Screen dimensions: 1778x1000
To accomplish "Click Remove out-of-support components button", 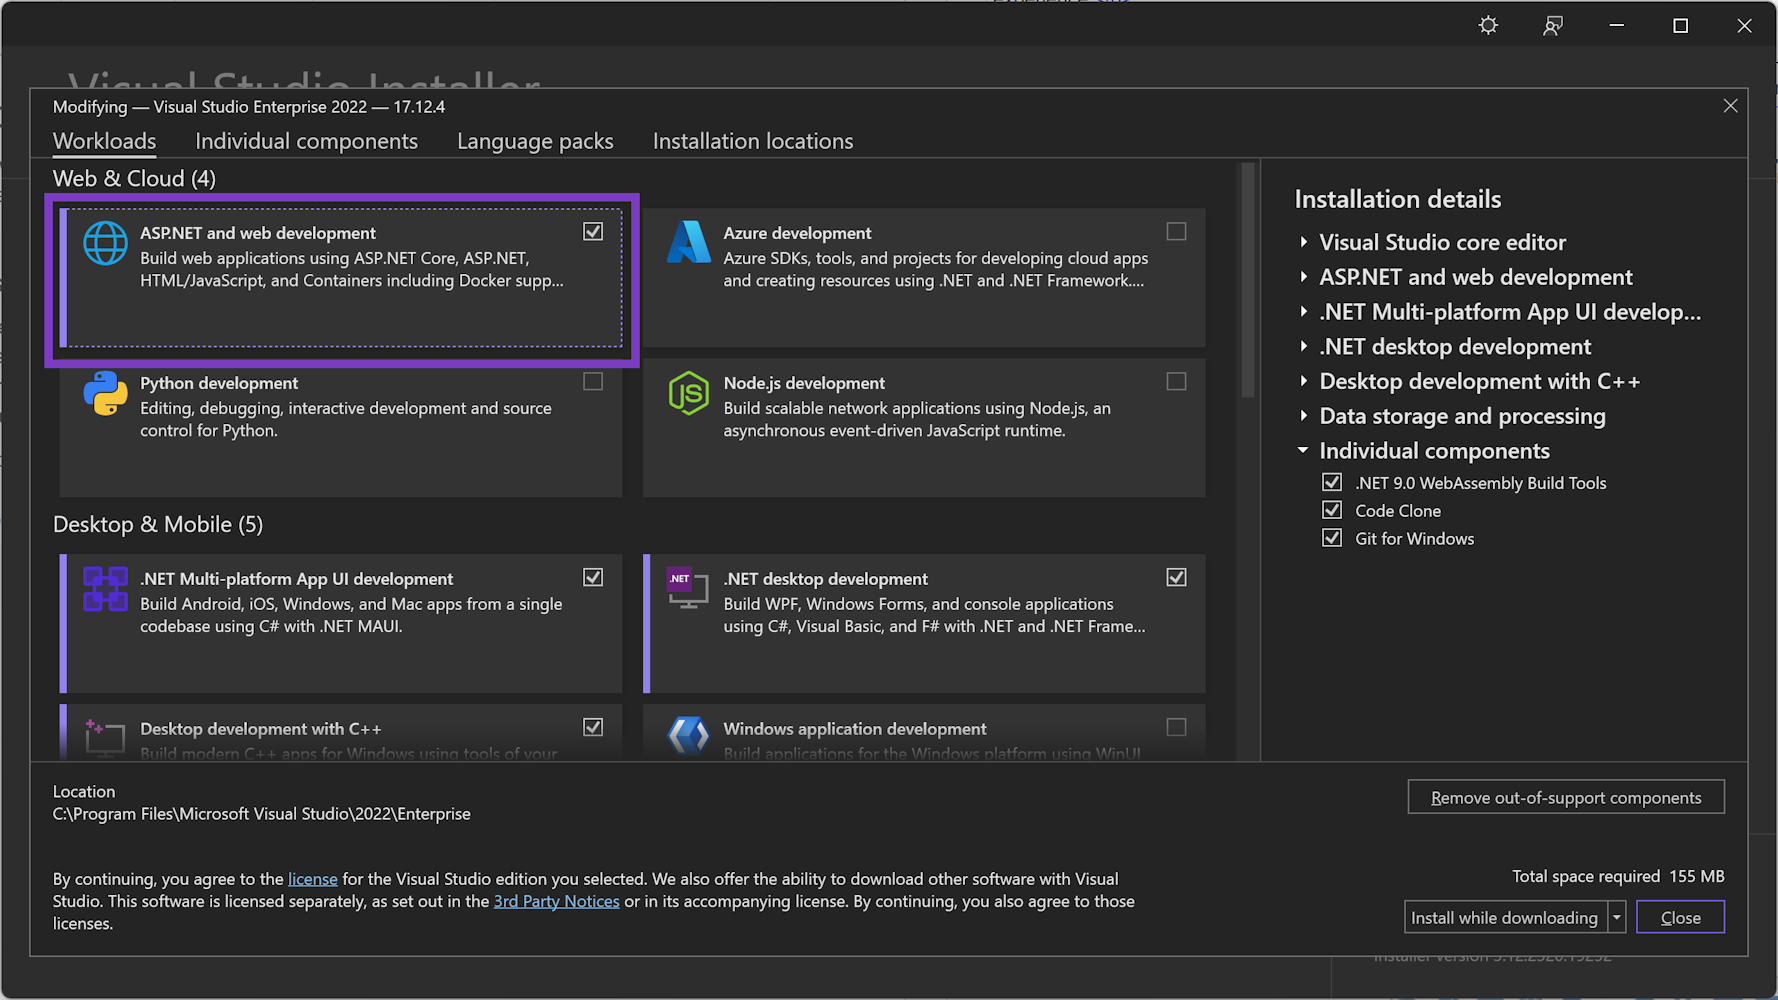I will coord(1566,797).
